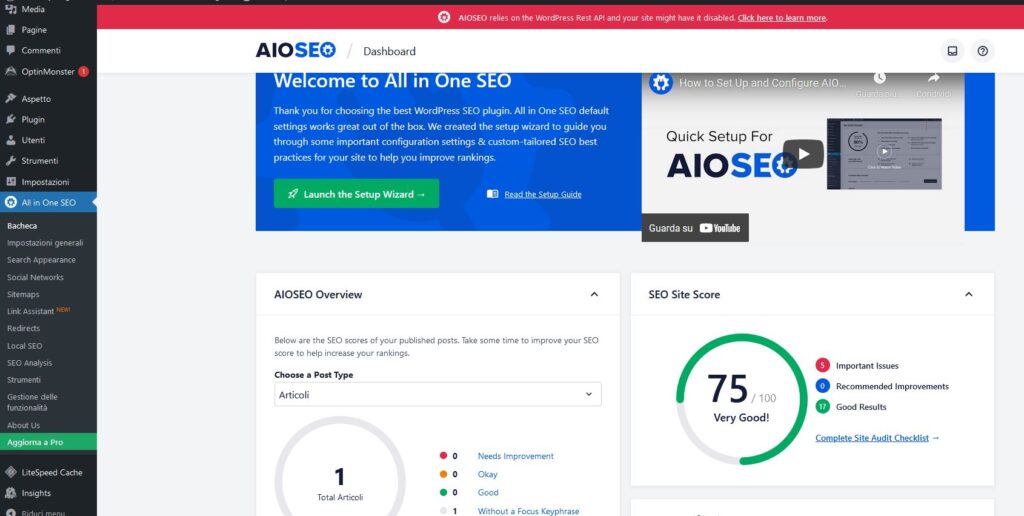
Task: Click Okay score link
Action: 487,474
